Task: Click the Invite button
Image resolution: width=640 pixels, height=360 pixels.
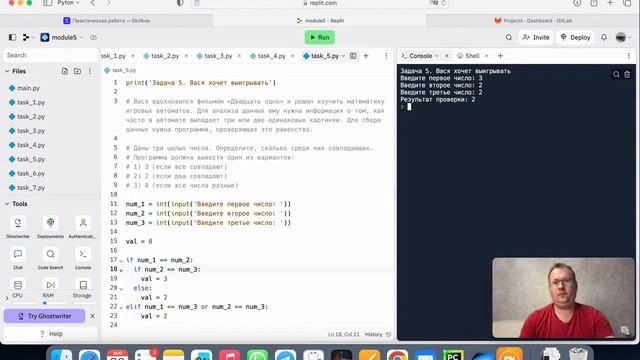Action: pyautogui.click(x=536, y=38)
